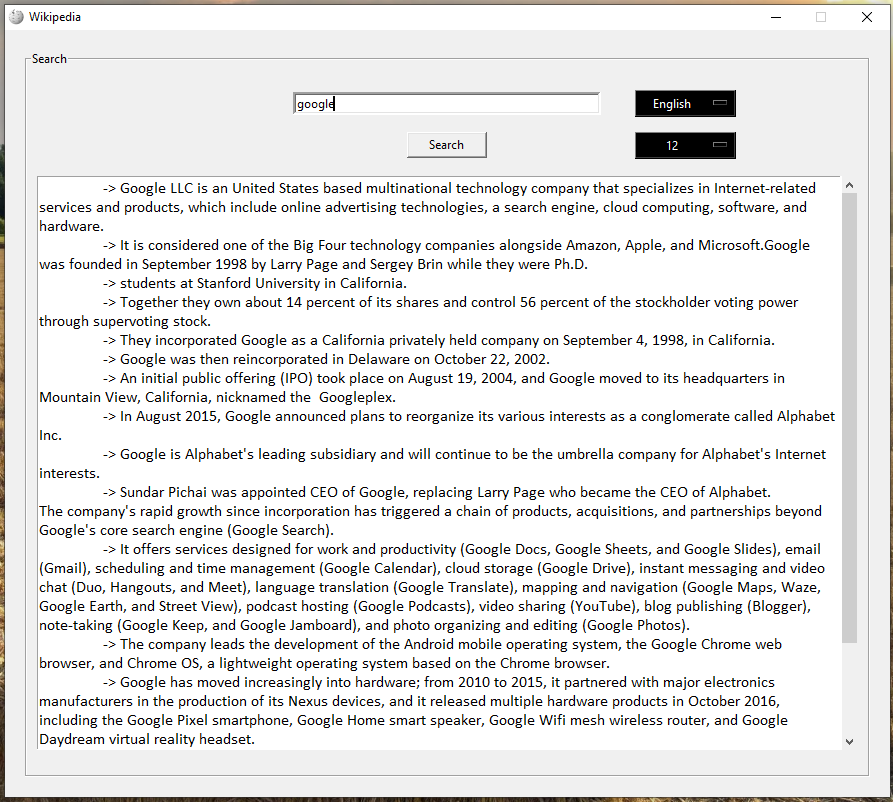Open the 12 font size dropdown
The height and width of the screenshot is (802, 893).
coord(685,145)
